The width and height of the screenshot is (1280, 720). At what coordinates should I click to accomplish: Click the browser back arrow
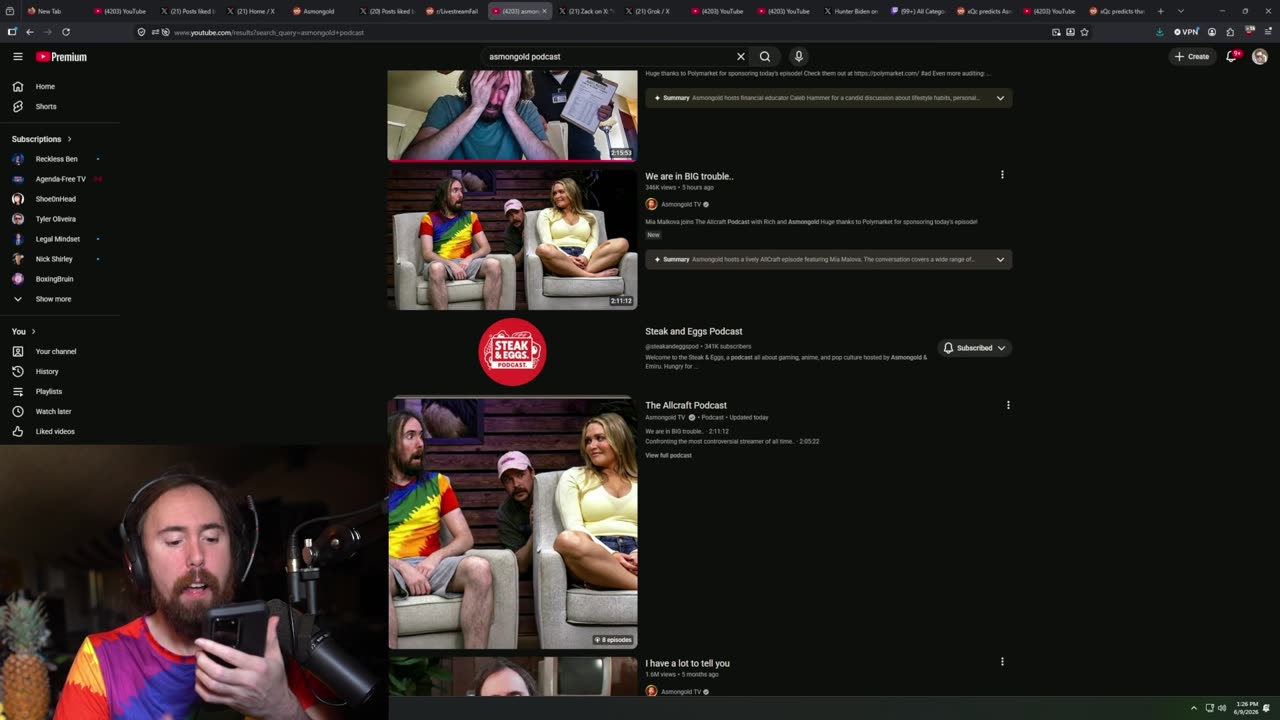(x=29, y=32)
